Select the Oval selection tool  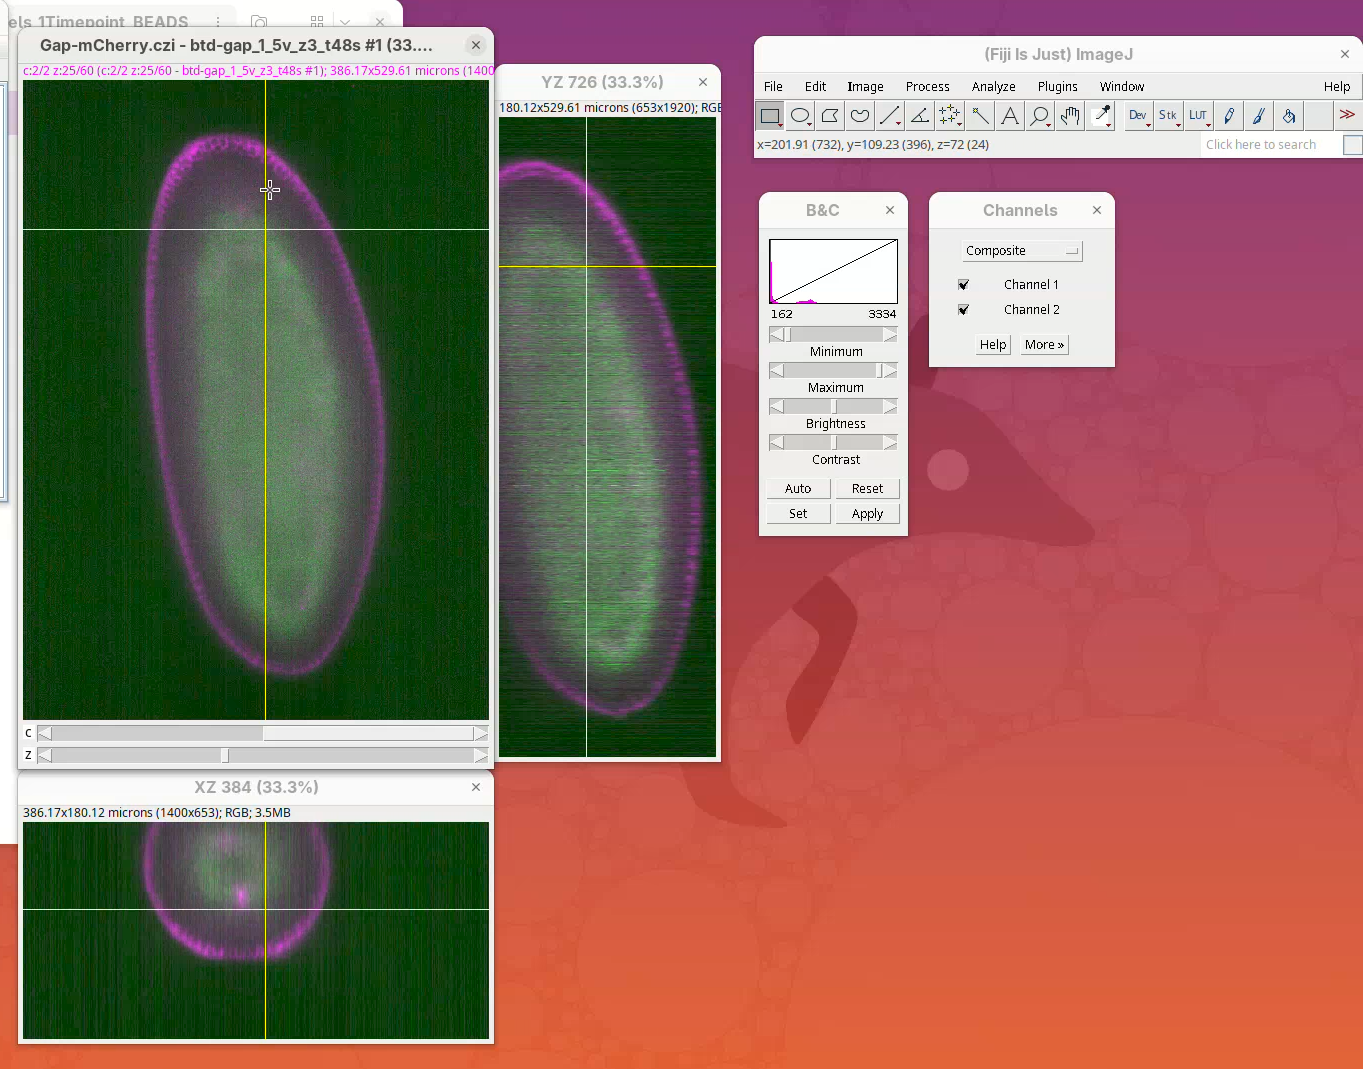[x=800, y=116]
